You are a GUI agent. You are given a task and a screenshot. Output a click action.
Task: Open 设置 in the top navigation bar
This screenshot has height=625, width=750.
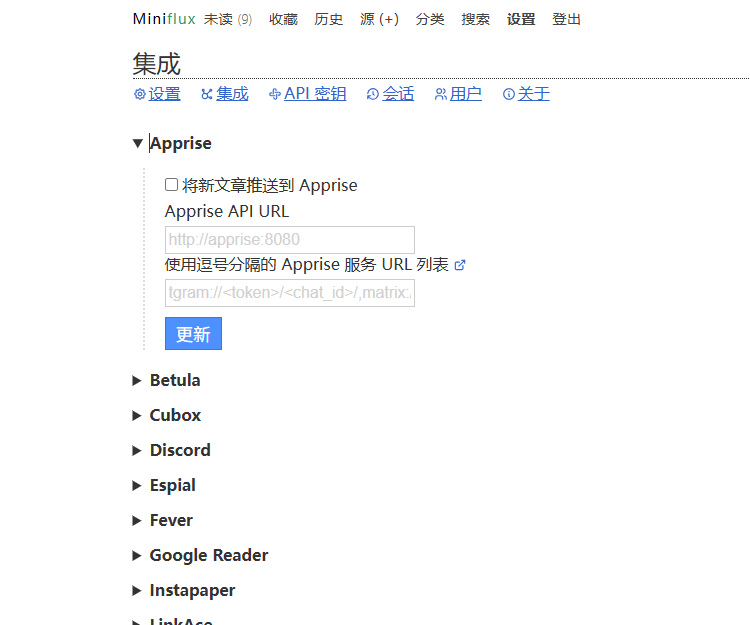pyautogui.click(x=521, y=19)
